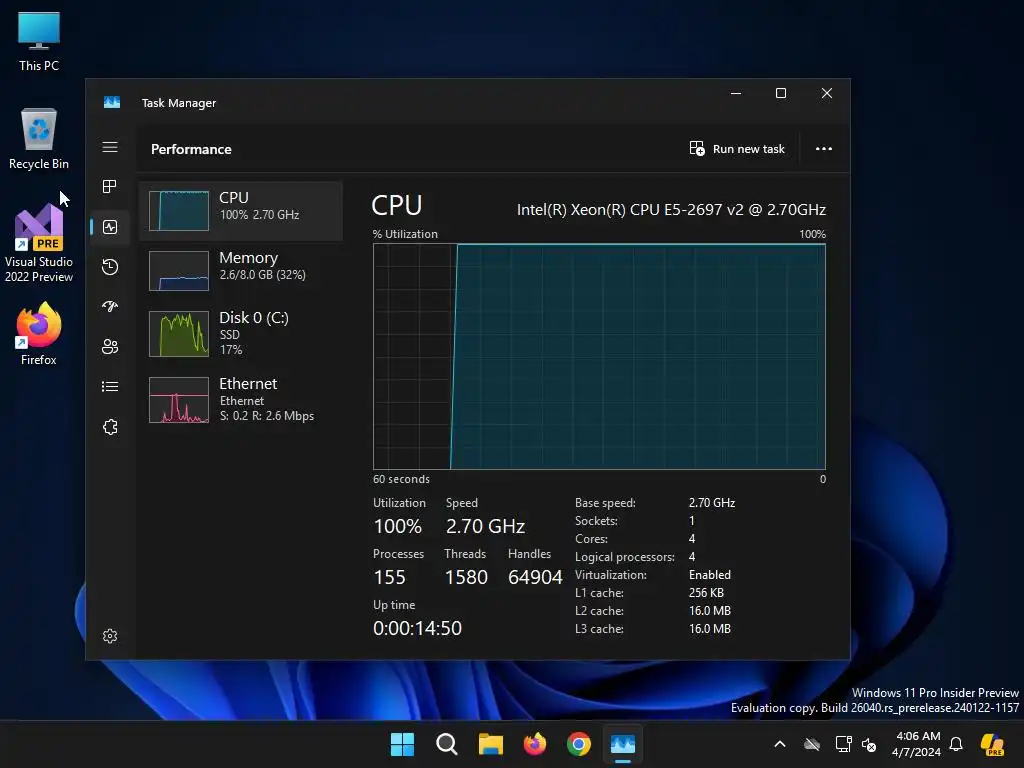Click the Processes count 155
The image size is (1024, 768).
(389, 577)
